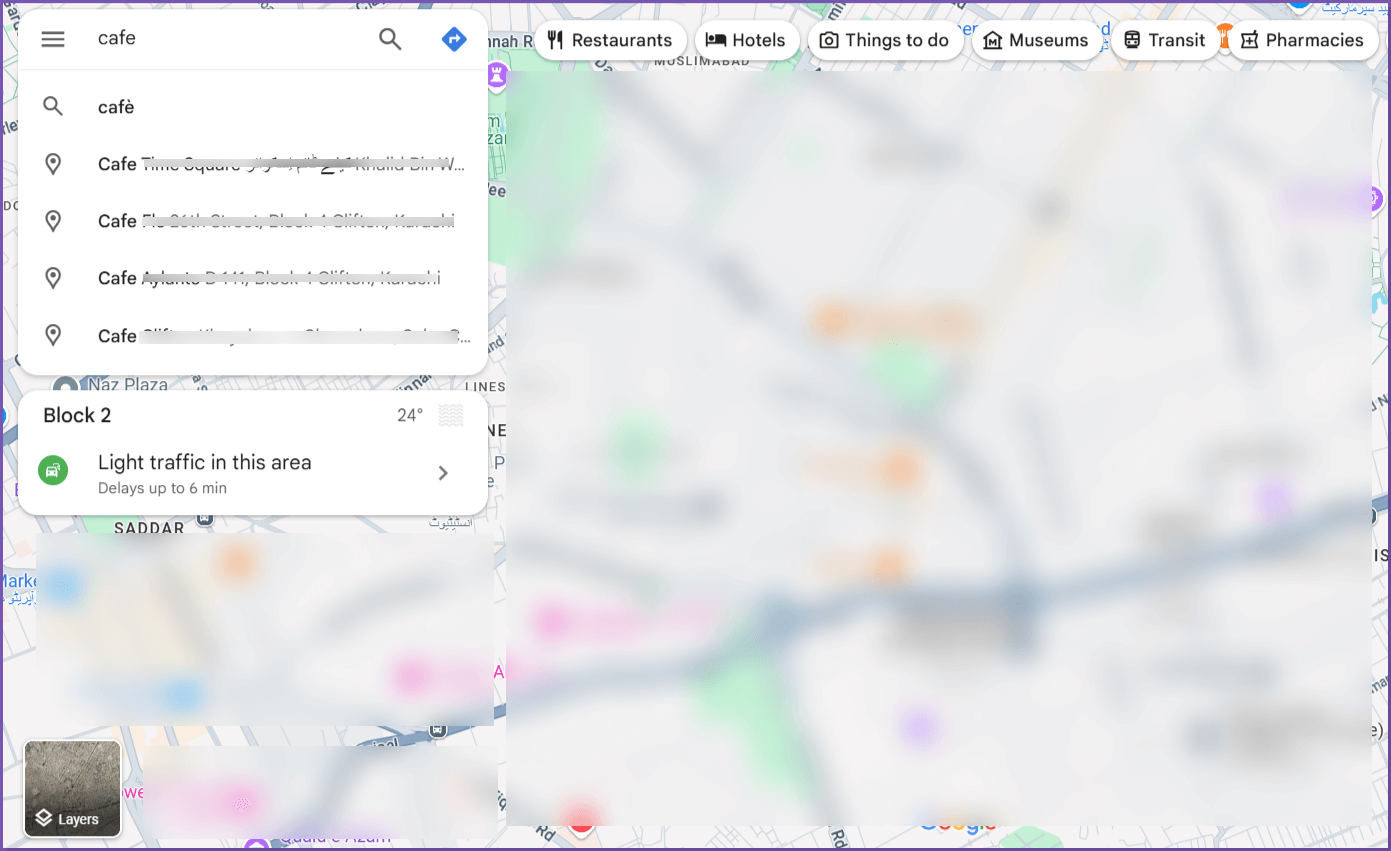The height and width of the screenshot is (851, 1391).
Task: Select the Hotels bed icon
Action: pyautogui.click(x=715, y=40)
